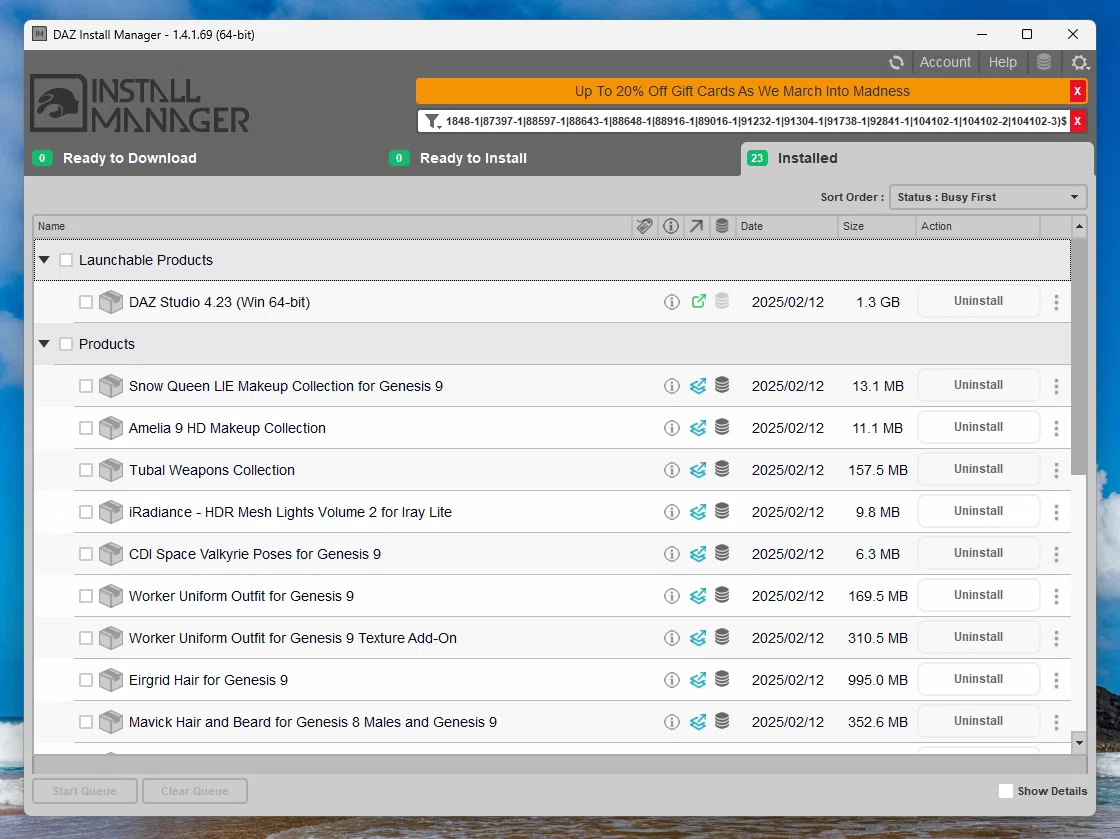Select iRadiance HDR Mesh Lights checkbox
Screen dimensions: 1120x839
pos(86,512)
